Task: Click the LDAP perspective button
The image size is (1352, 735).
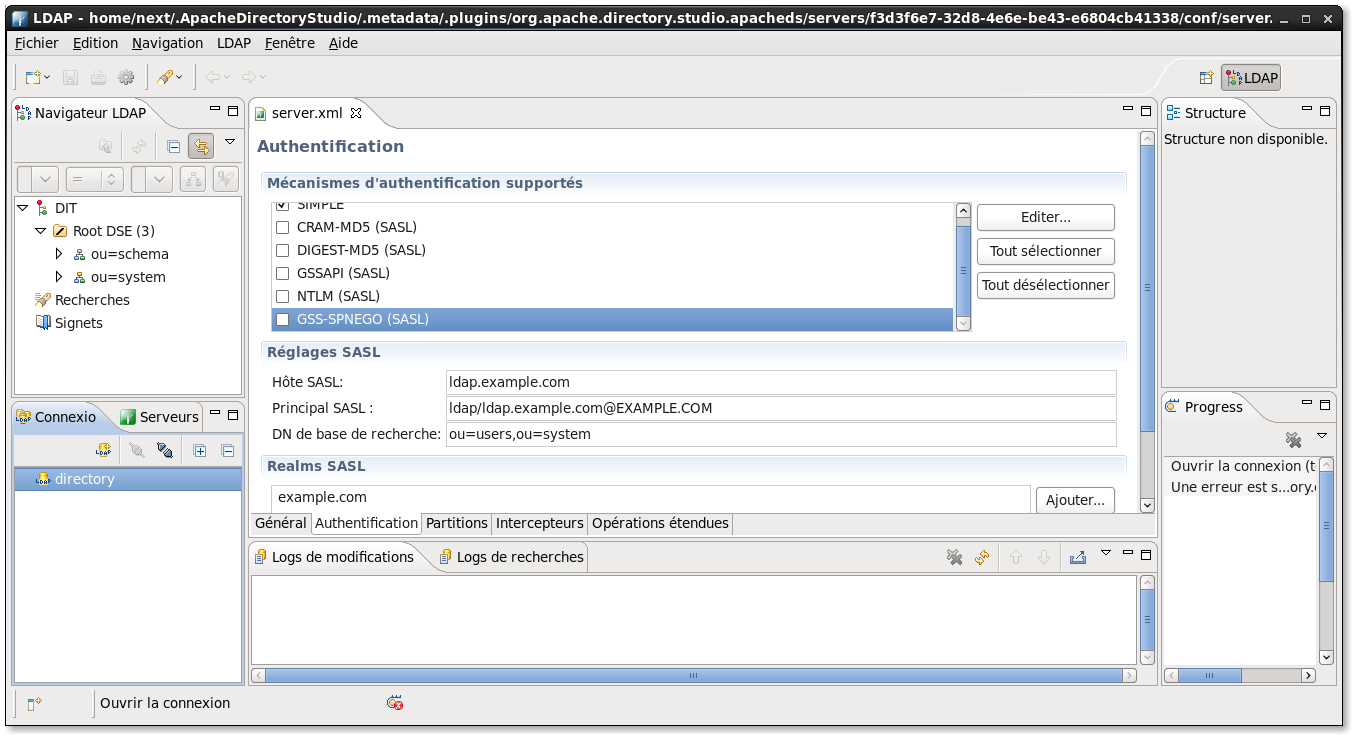Action: click(x=1251, y=78)
